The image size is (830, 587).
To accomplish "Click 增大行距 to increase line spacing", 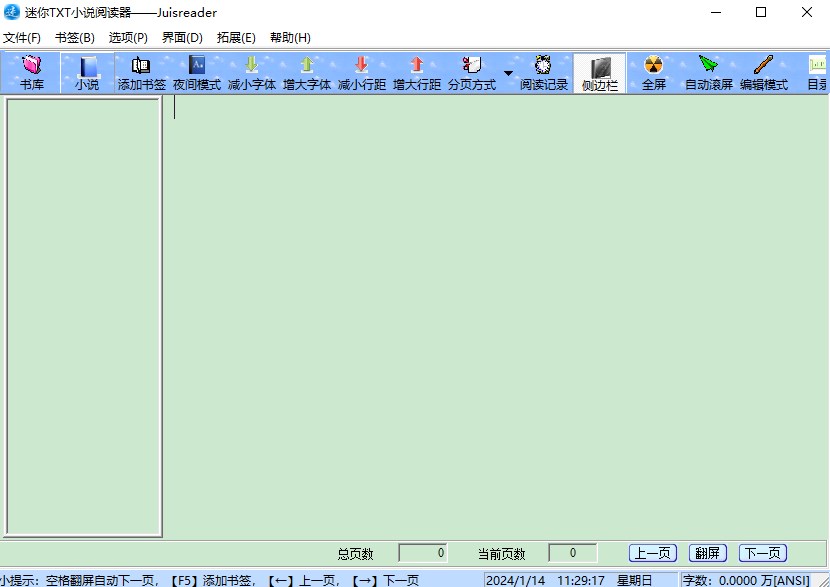I will (417, 73).
